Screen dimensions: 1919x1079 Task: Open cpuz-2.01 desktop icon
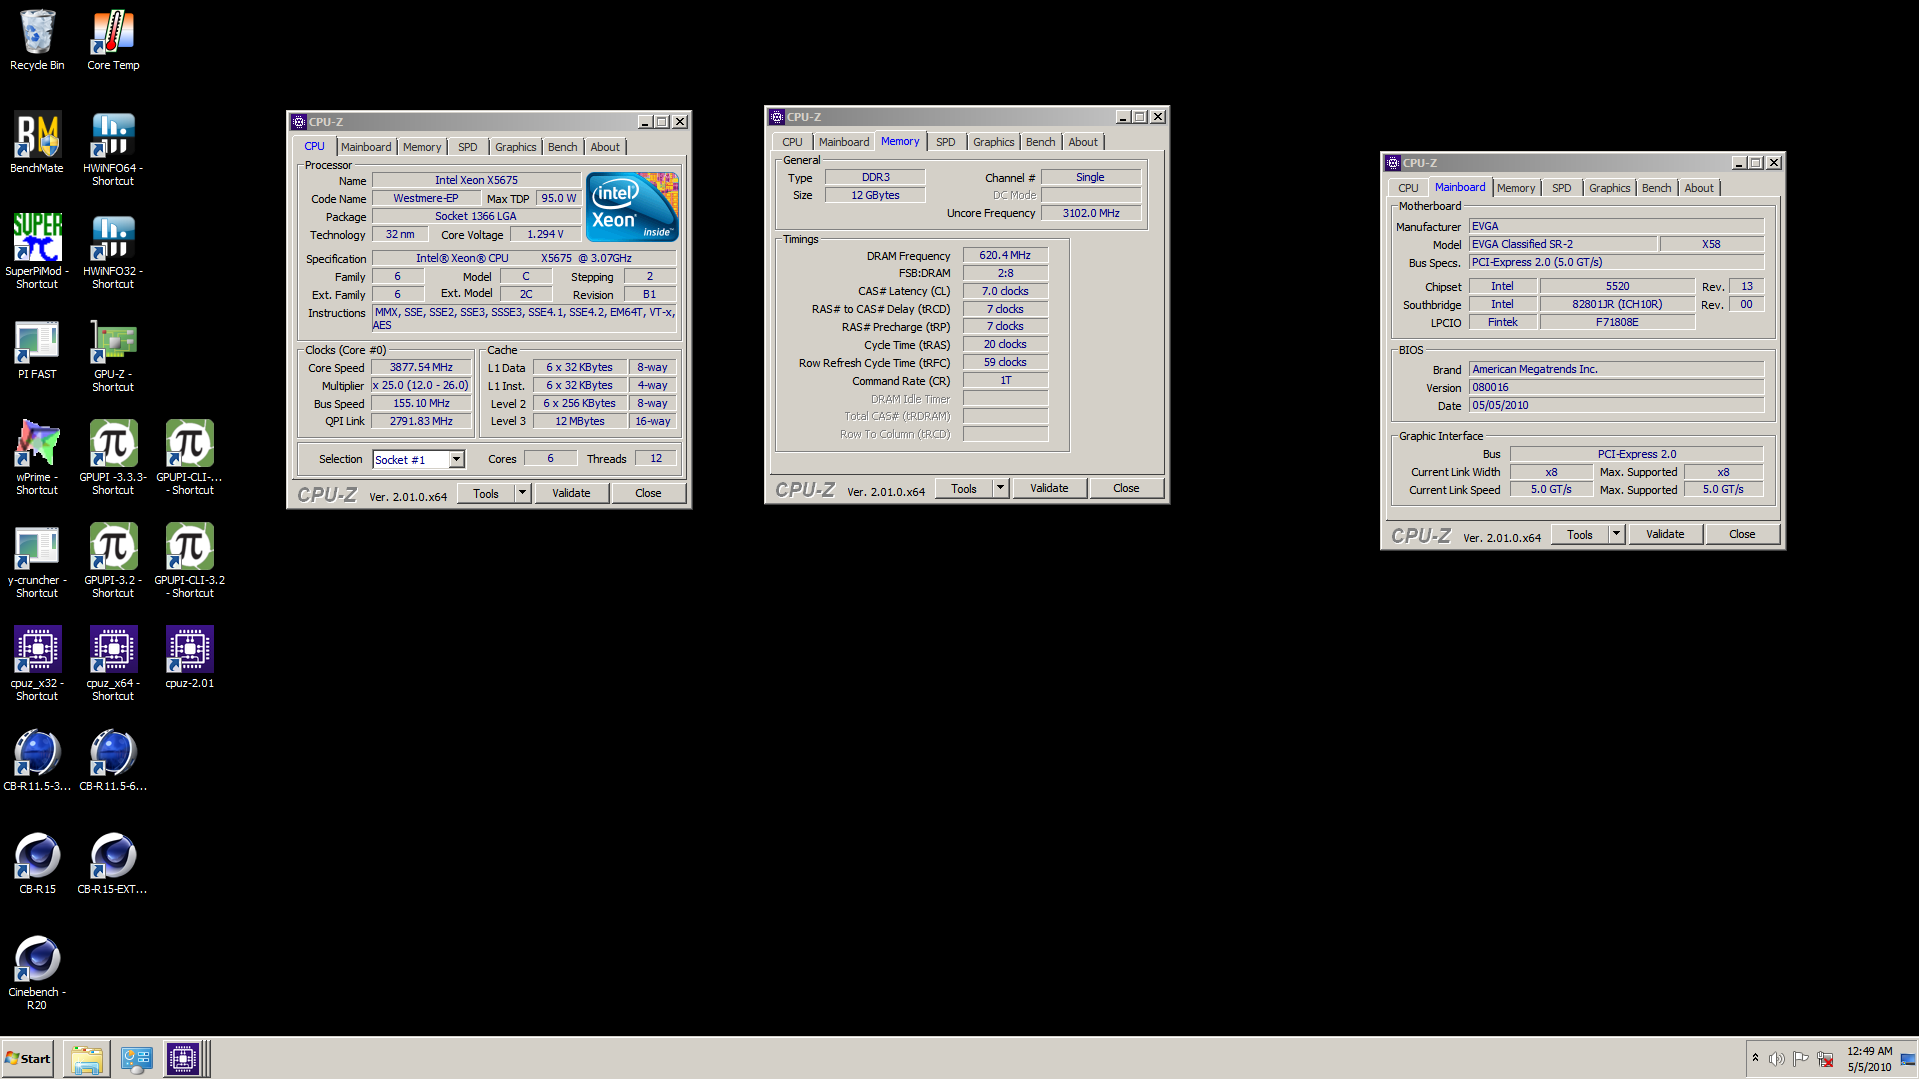(x=190, y=658)
